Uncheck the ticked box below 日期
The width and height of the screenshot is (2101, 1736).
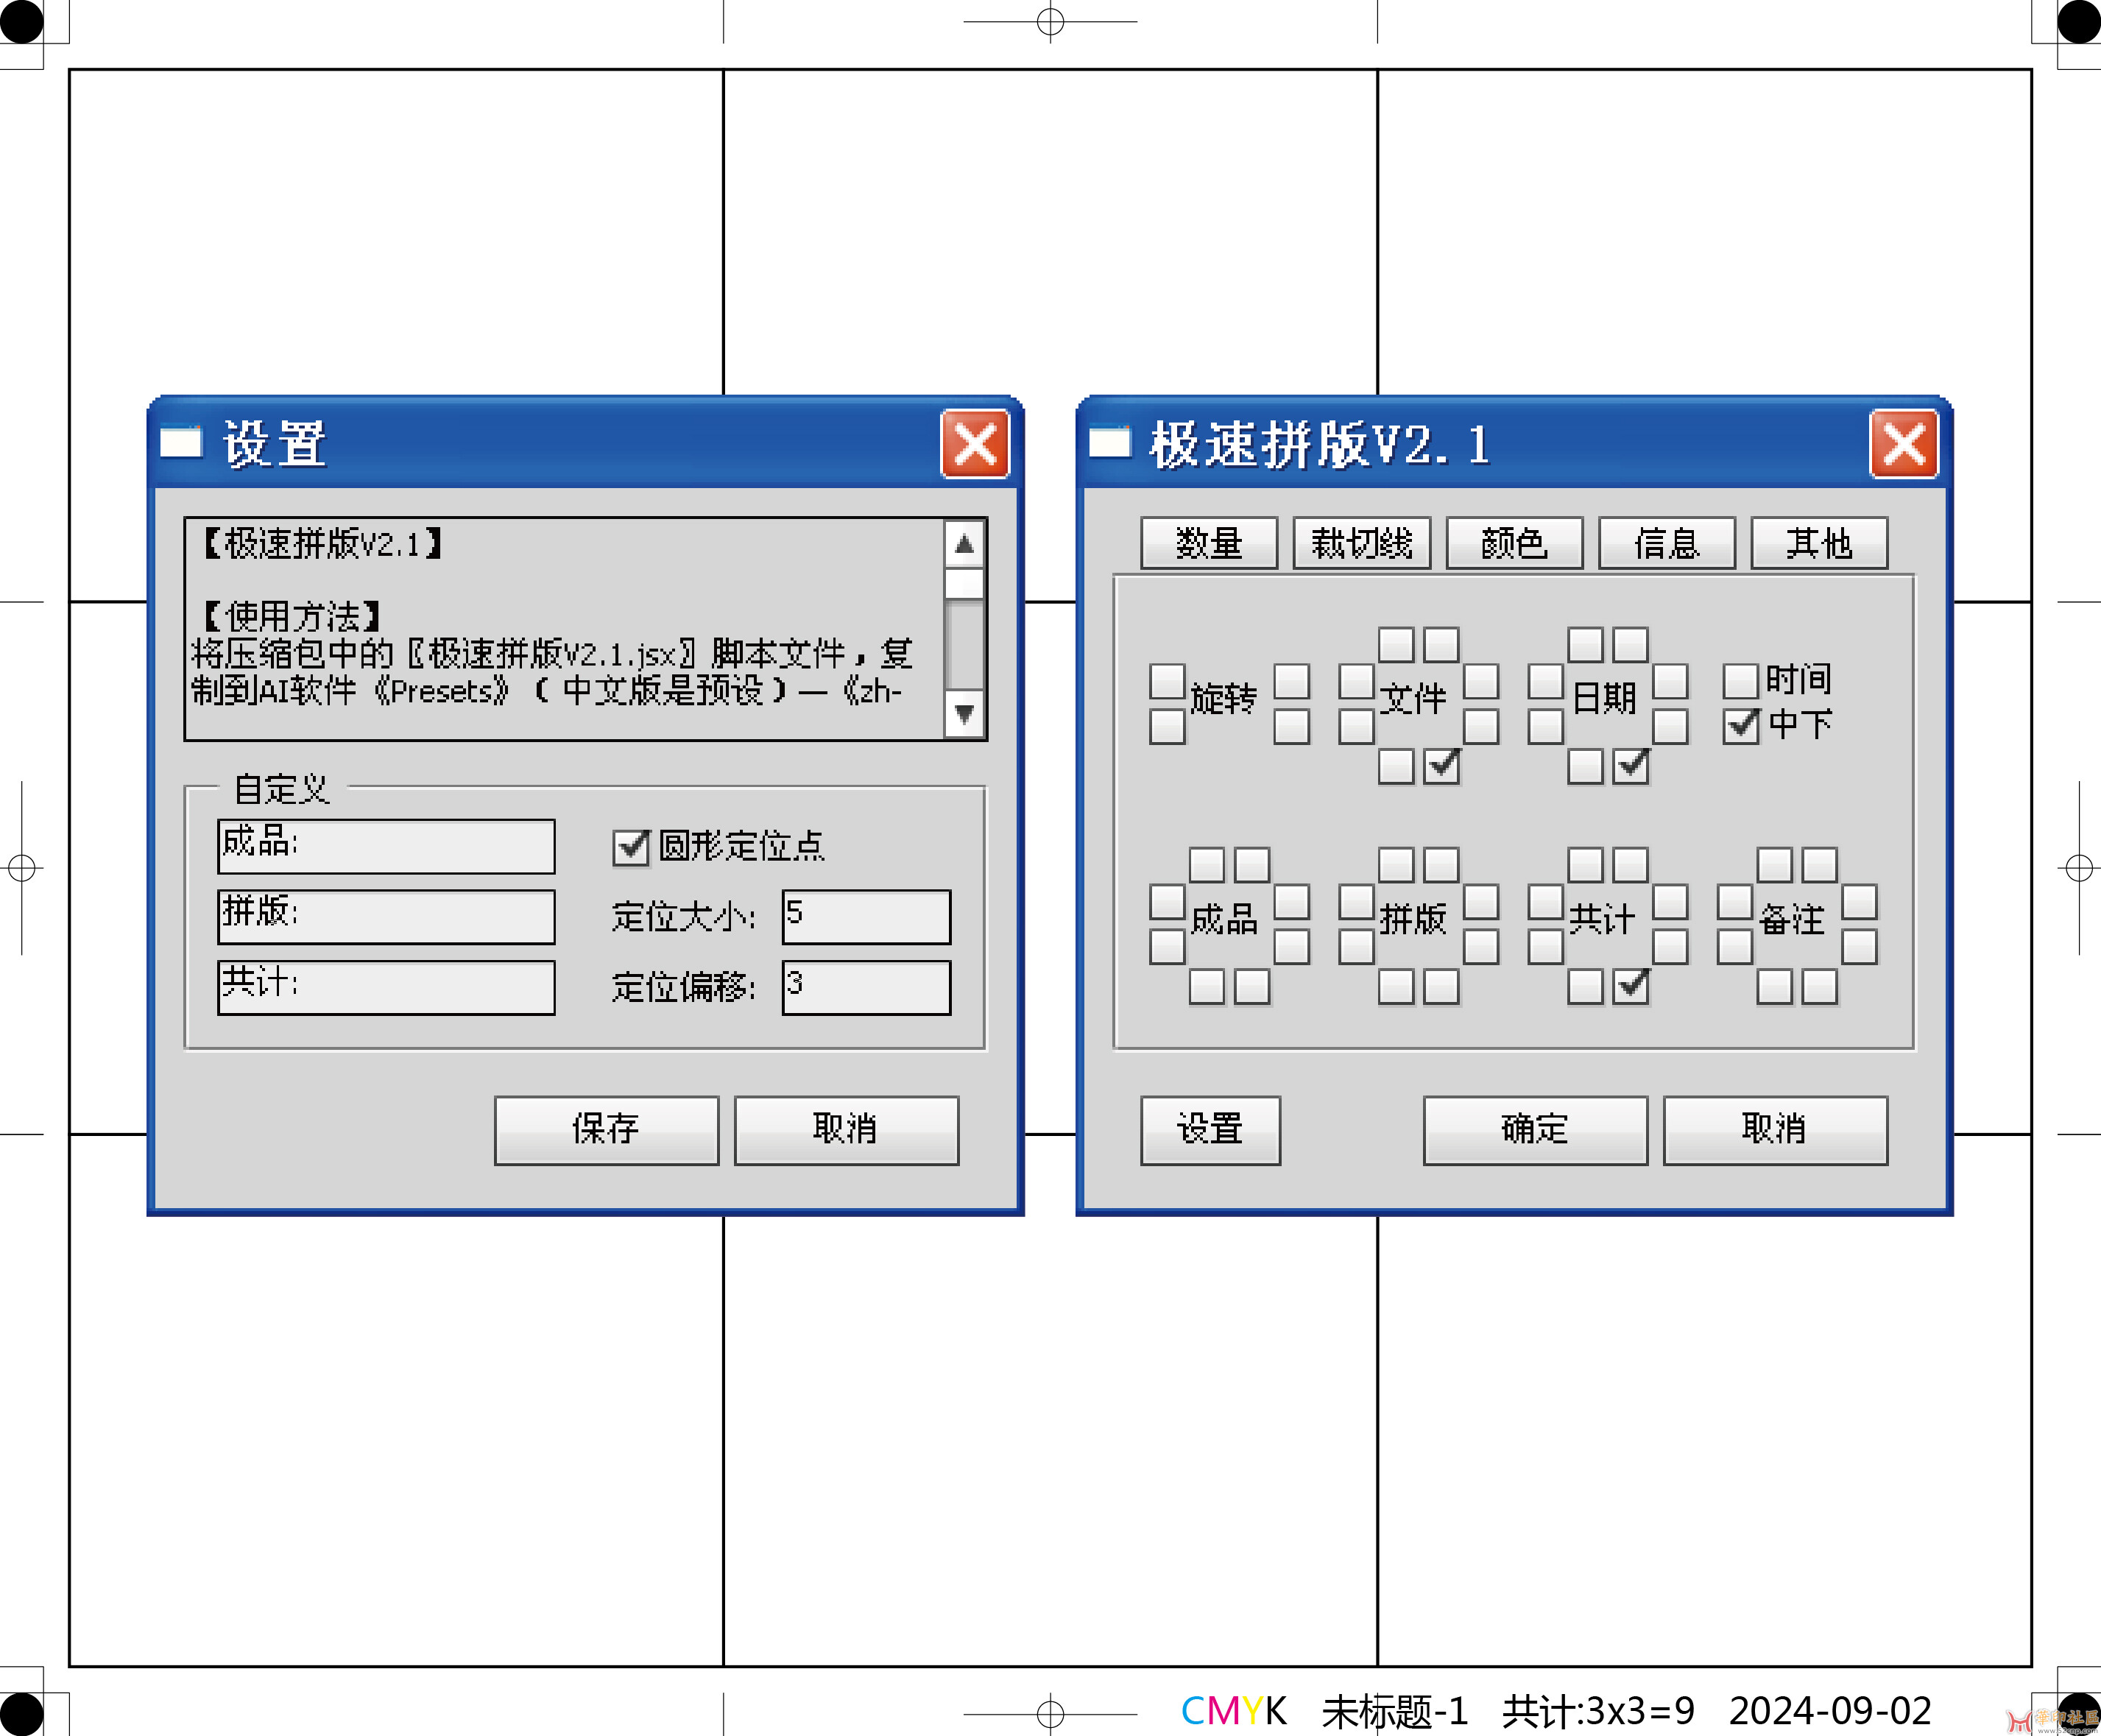[x=1630, y=767]
